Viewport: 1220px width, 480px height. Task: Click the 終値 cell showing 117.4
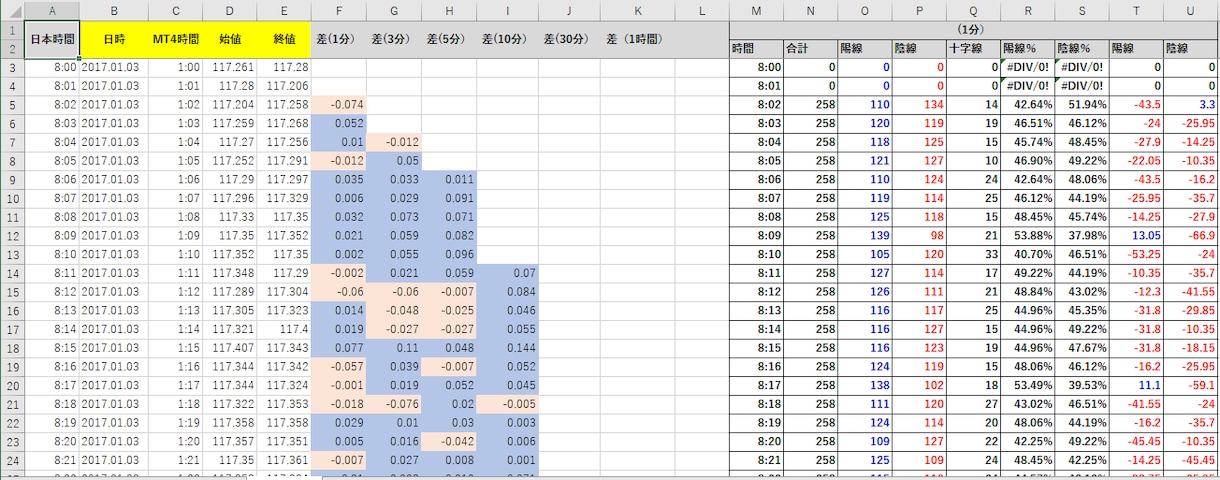285,330
